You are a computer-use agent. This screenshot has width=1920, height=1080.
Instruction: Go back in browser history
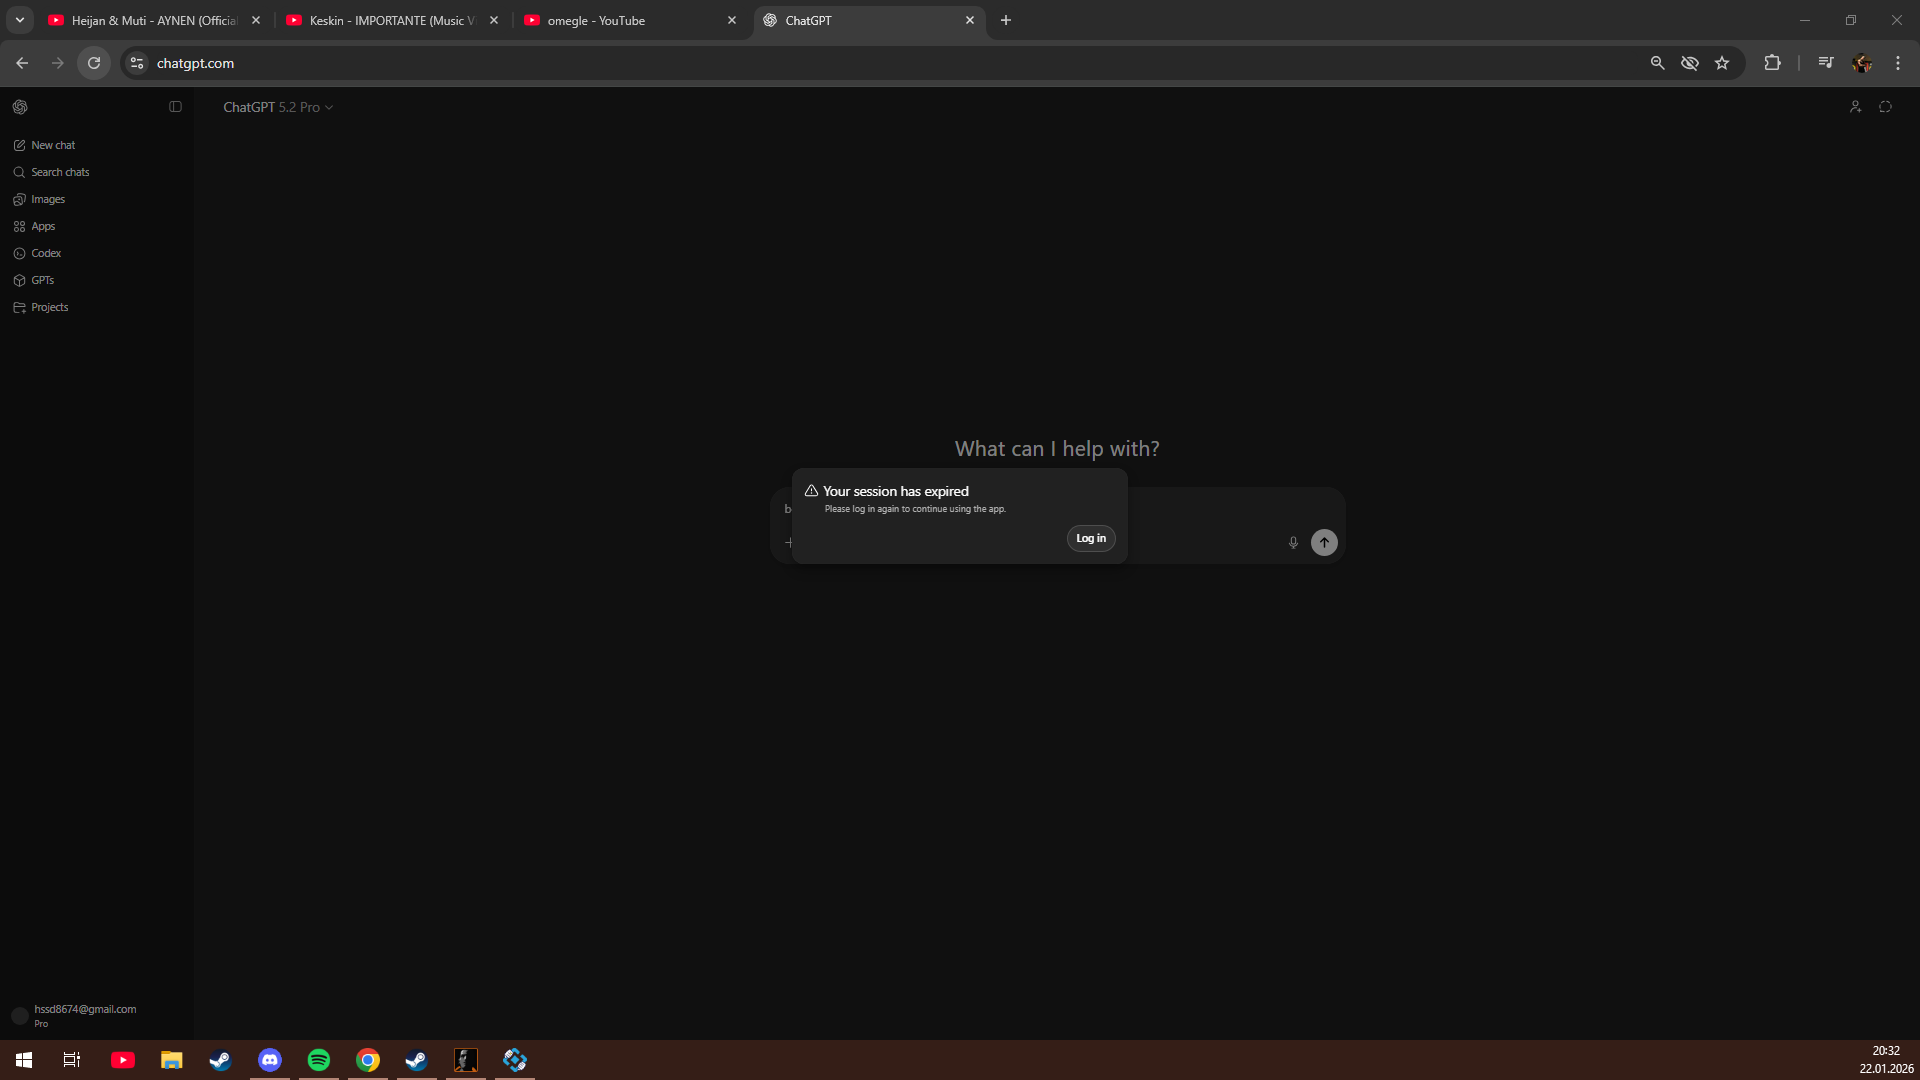(x=22, y=63)
